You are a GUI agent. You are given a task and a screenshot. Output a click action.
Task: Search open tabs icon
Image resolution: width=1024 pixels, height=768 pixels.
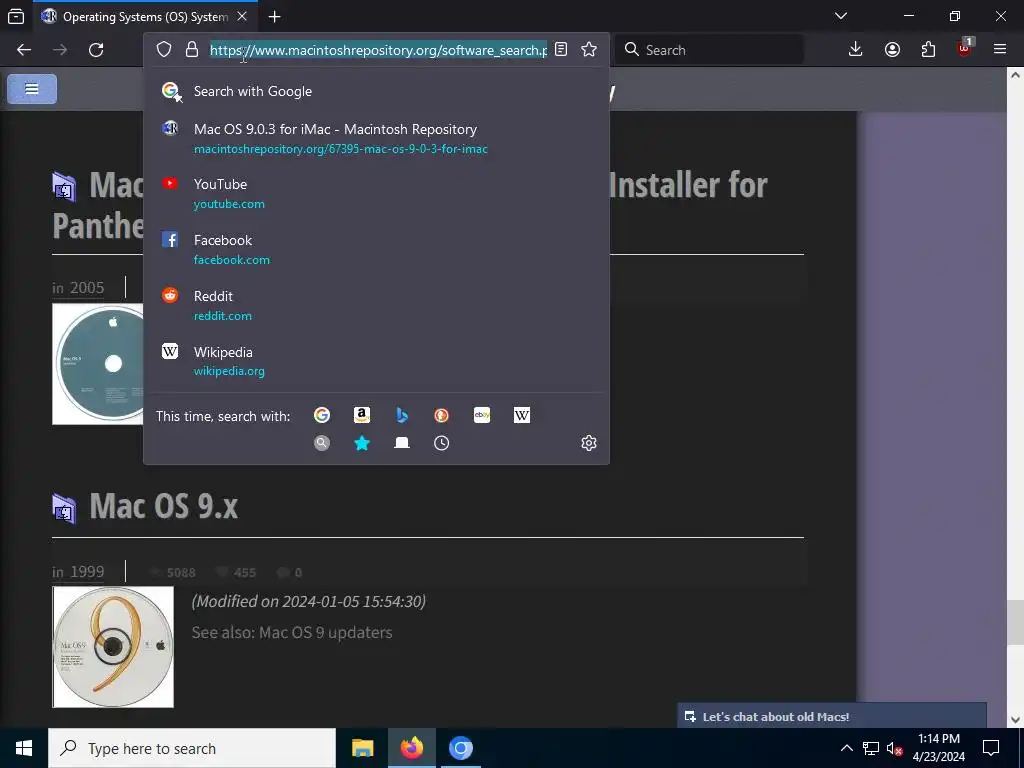[402, 443]
